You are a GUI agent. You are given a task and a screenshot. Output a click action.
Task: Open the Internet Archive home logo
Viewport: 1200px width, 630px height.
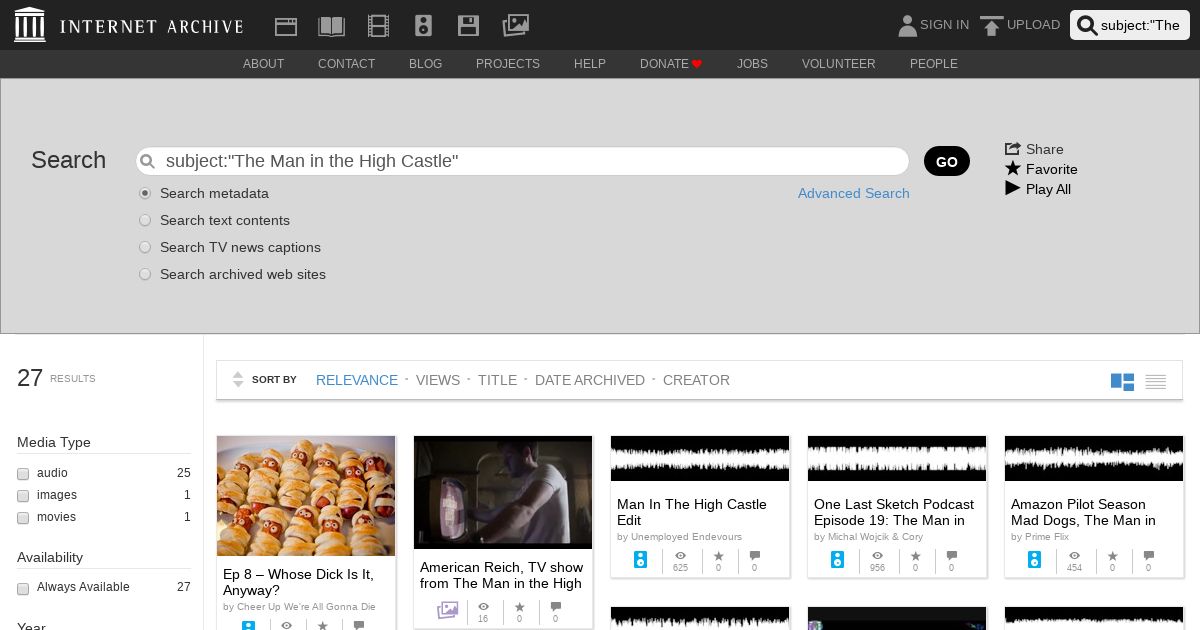(x=129, y=25)
